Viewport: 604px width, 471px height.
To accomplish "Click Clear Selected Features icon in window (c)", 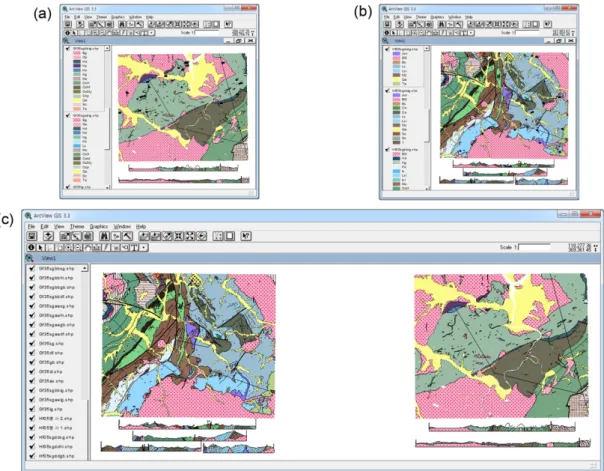I will (x=230, y=236).
